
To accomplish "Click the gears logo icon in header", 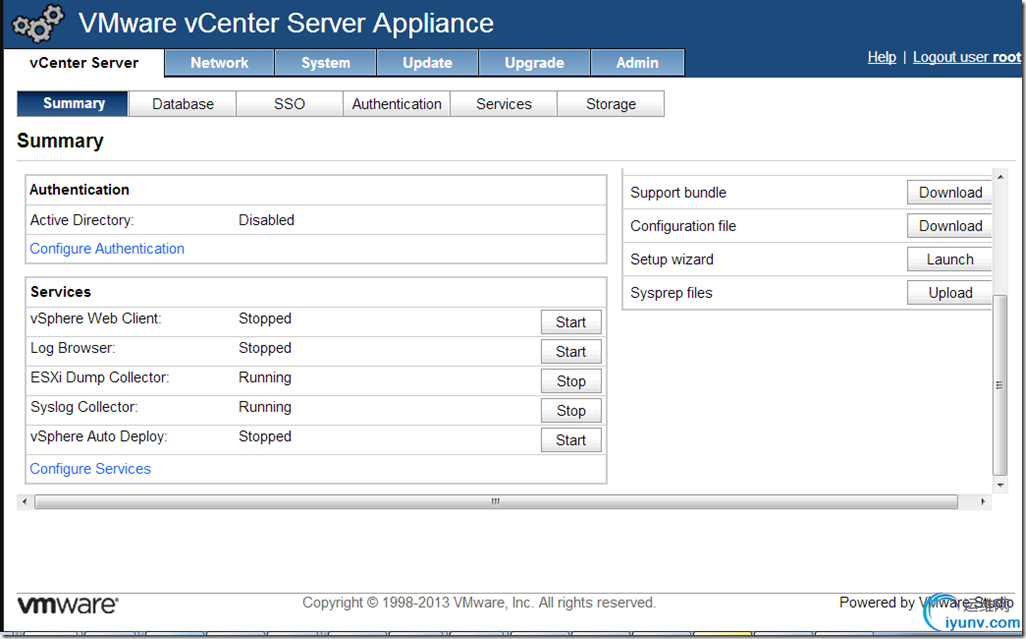I will pyautogui.click(x=38, y=23).
